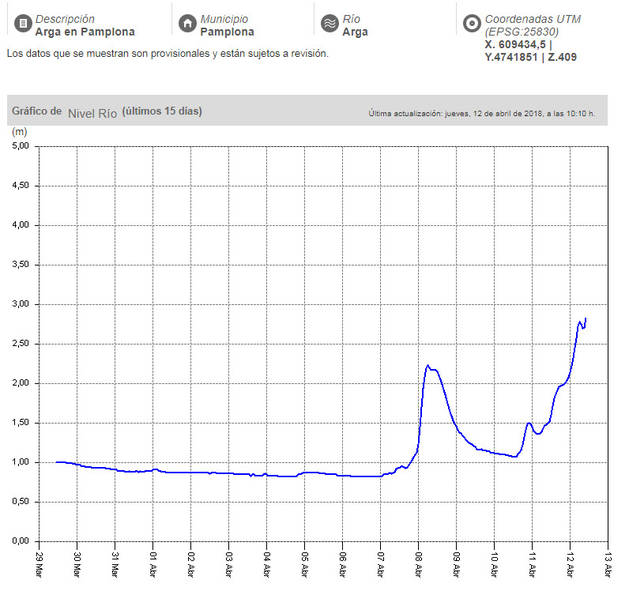Click the 5,00 y-axis label
Viewport: 629px width, 595px height.
click(20, 146)
